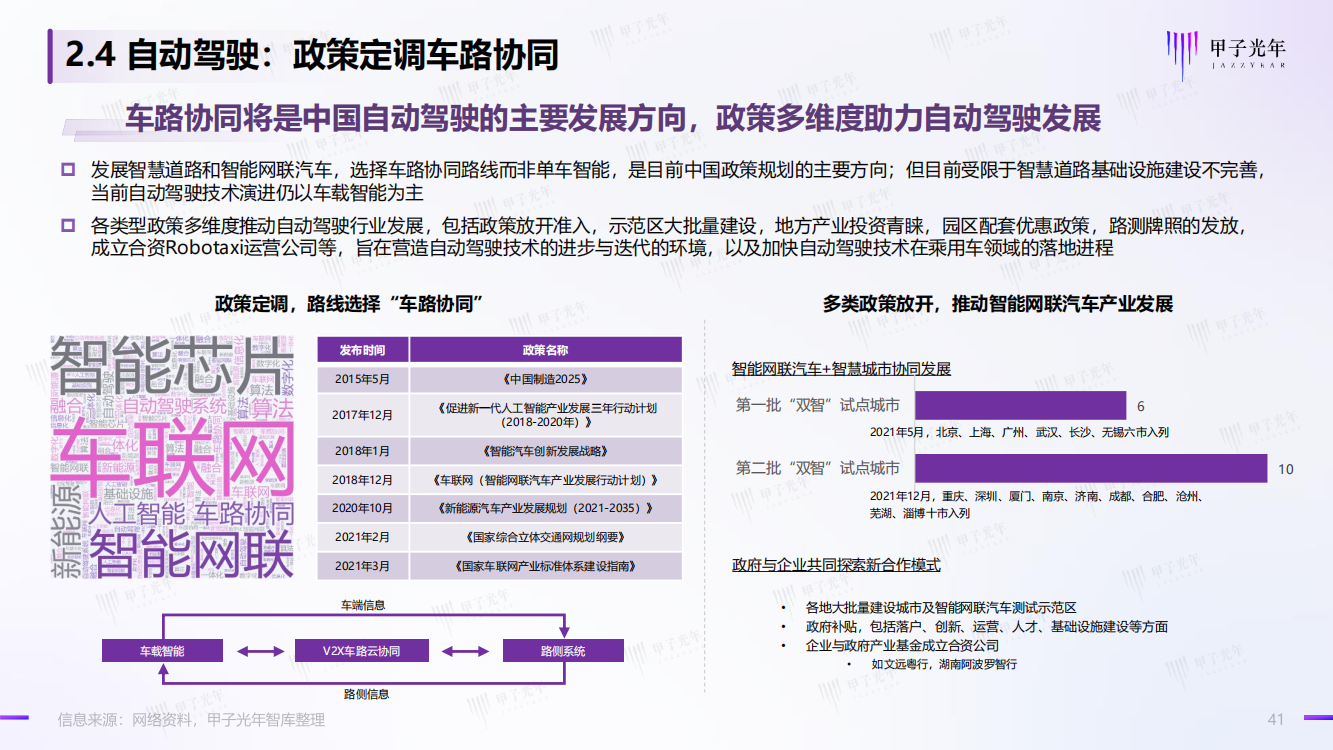
Task: Click the 促进新一代人工智能产业发展三年行动计划 cell
Action: (x=546, y=415)
